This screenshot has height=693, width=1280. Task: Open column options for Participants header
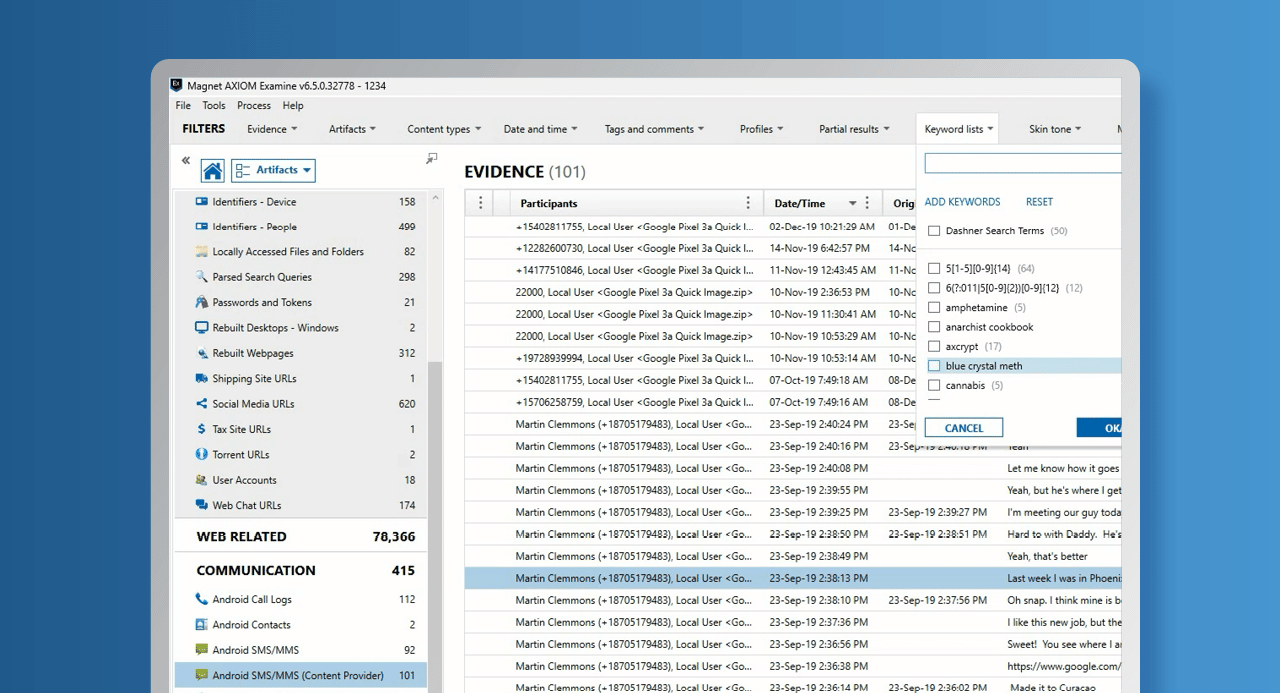click(x=748, y=203)
